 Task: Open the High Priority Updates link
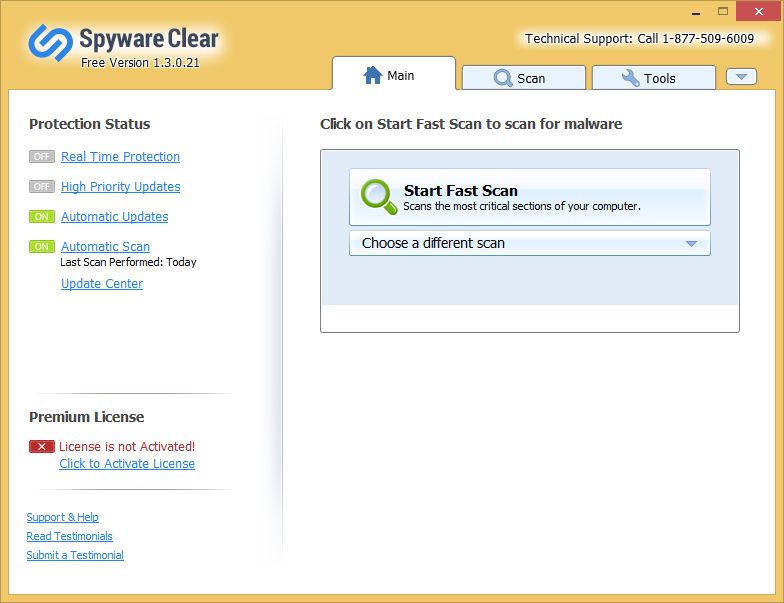tap(120, 186)
